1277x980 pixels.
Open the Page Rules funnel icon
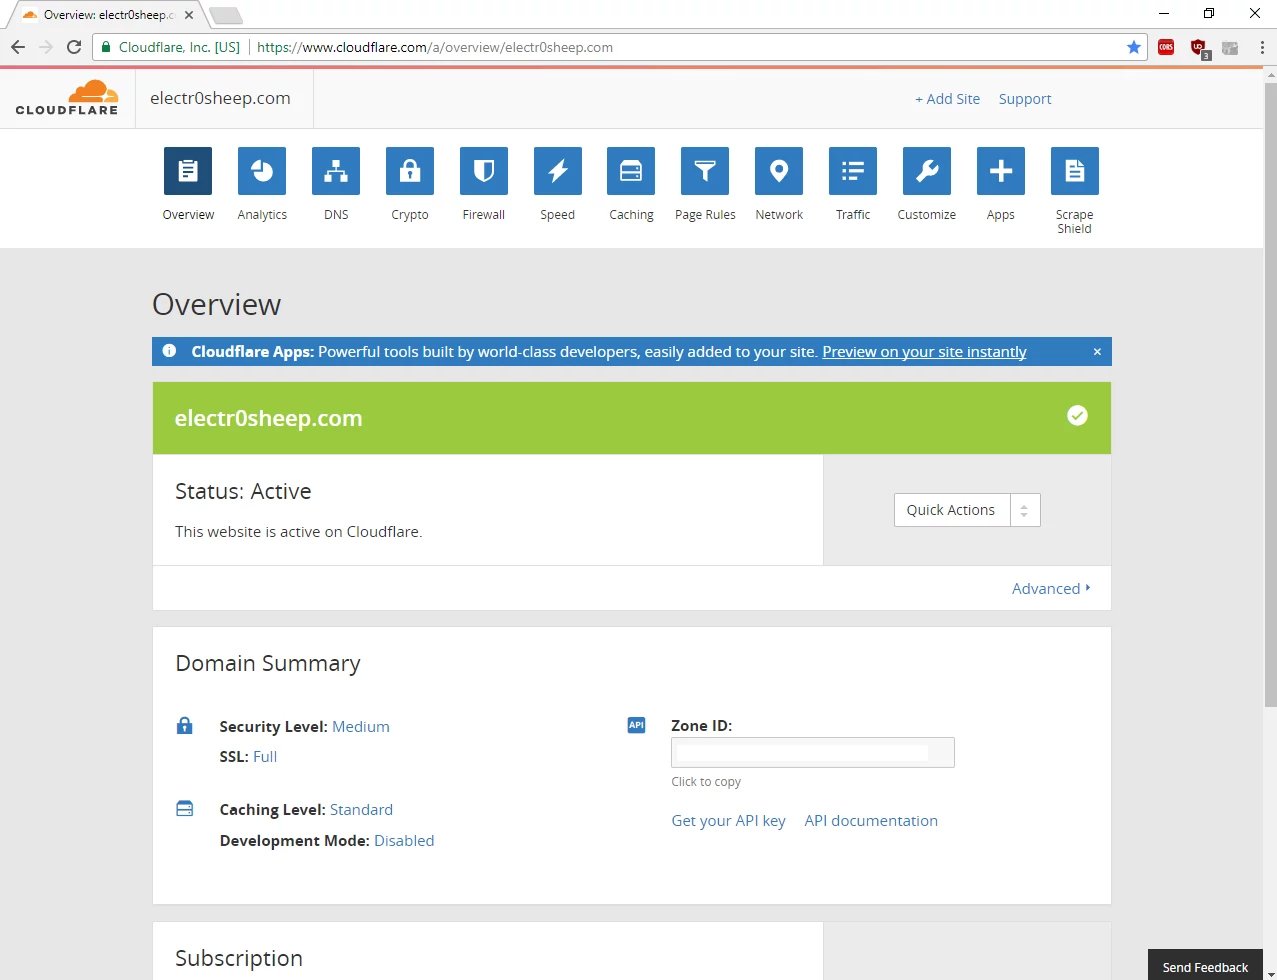coord(705,171)
